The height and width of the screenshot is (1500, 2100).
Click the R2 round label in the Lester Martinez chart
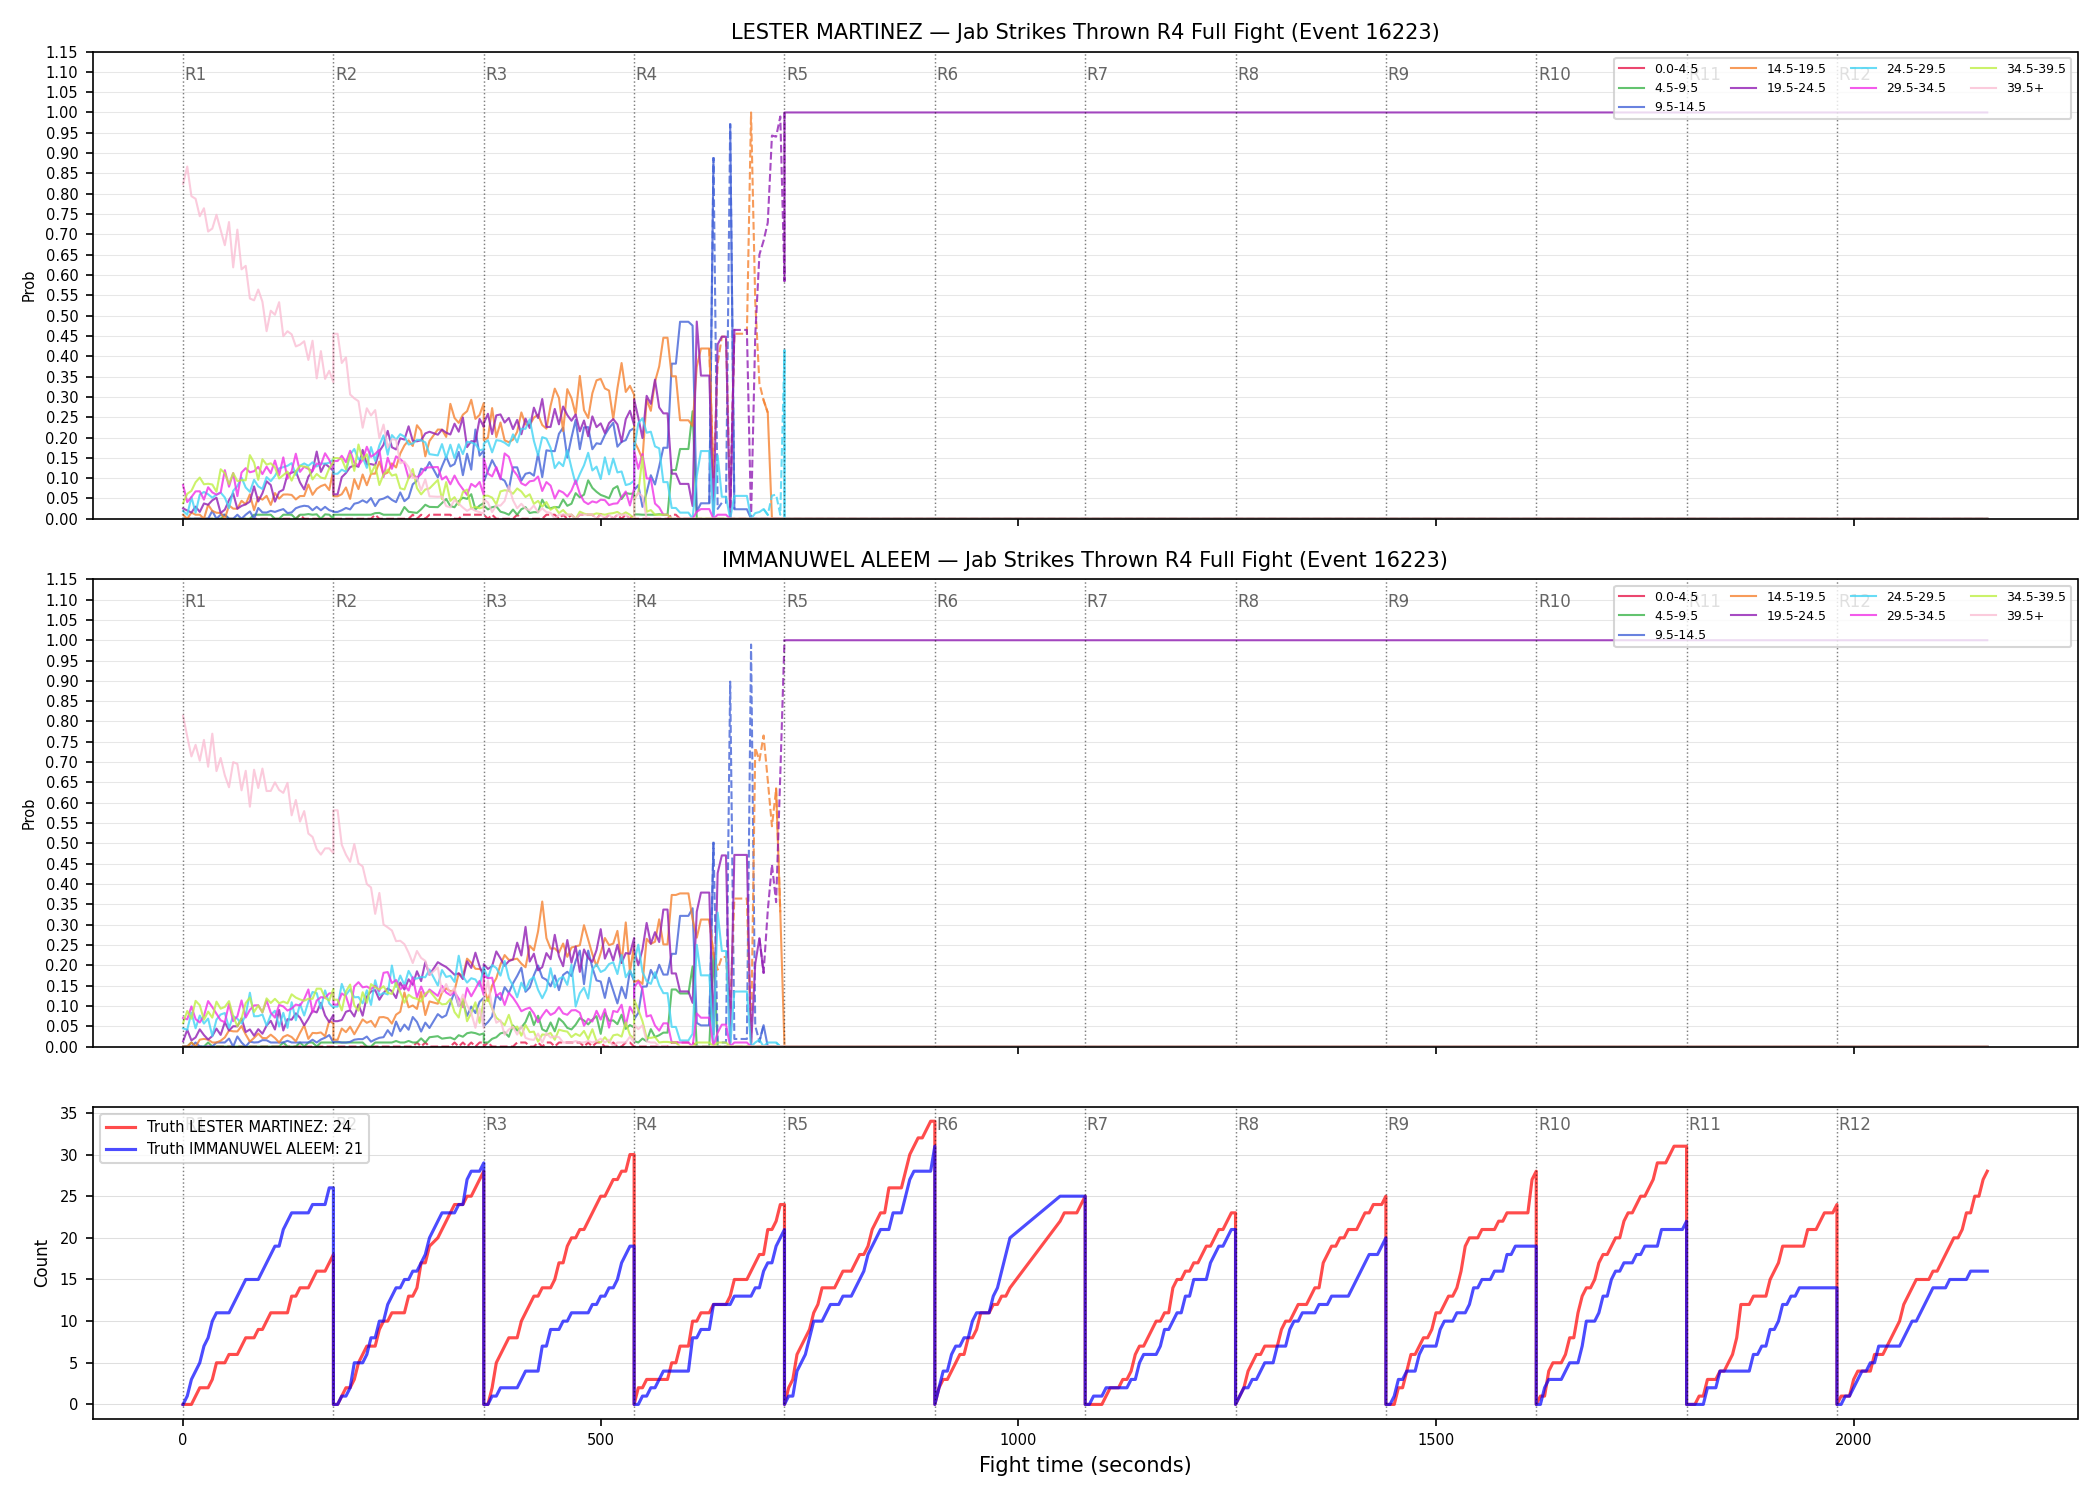(x=346, y=74)
